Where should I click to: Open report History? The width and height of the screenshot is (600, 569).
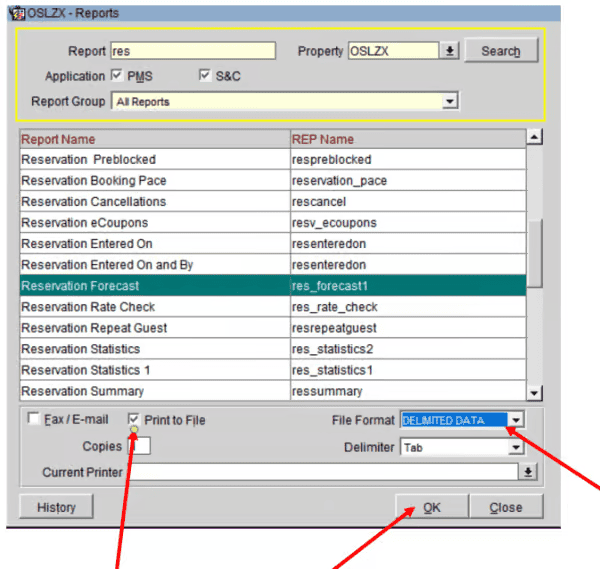tap(56, 507)
